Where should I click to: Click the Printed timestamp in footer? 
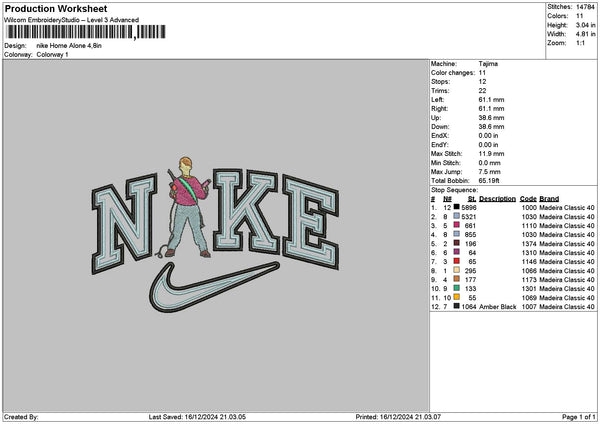398,417
